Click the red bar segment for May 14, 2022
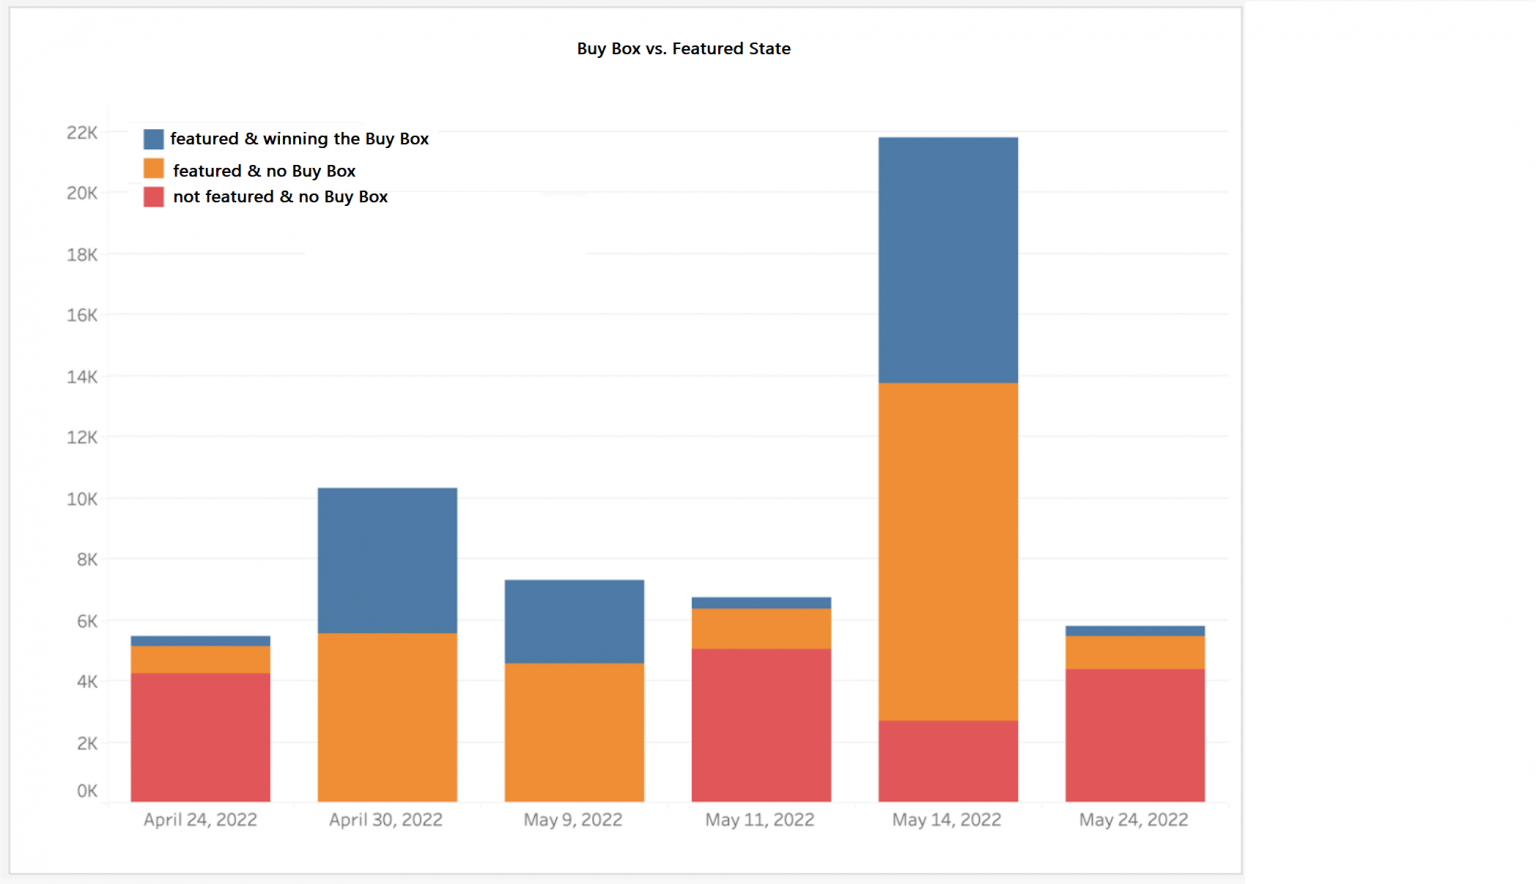The width and height of the screenshot is (1536, 884). (948, 761)
